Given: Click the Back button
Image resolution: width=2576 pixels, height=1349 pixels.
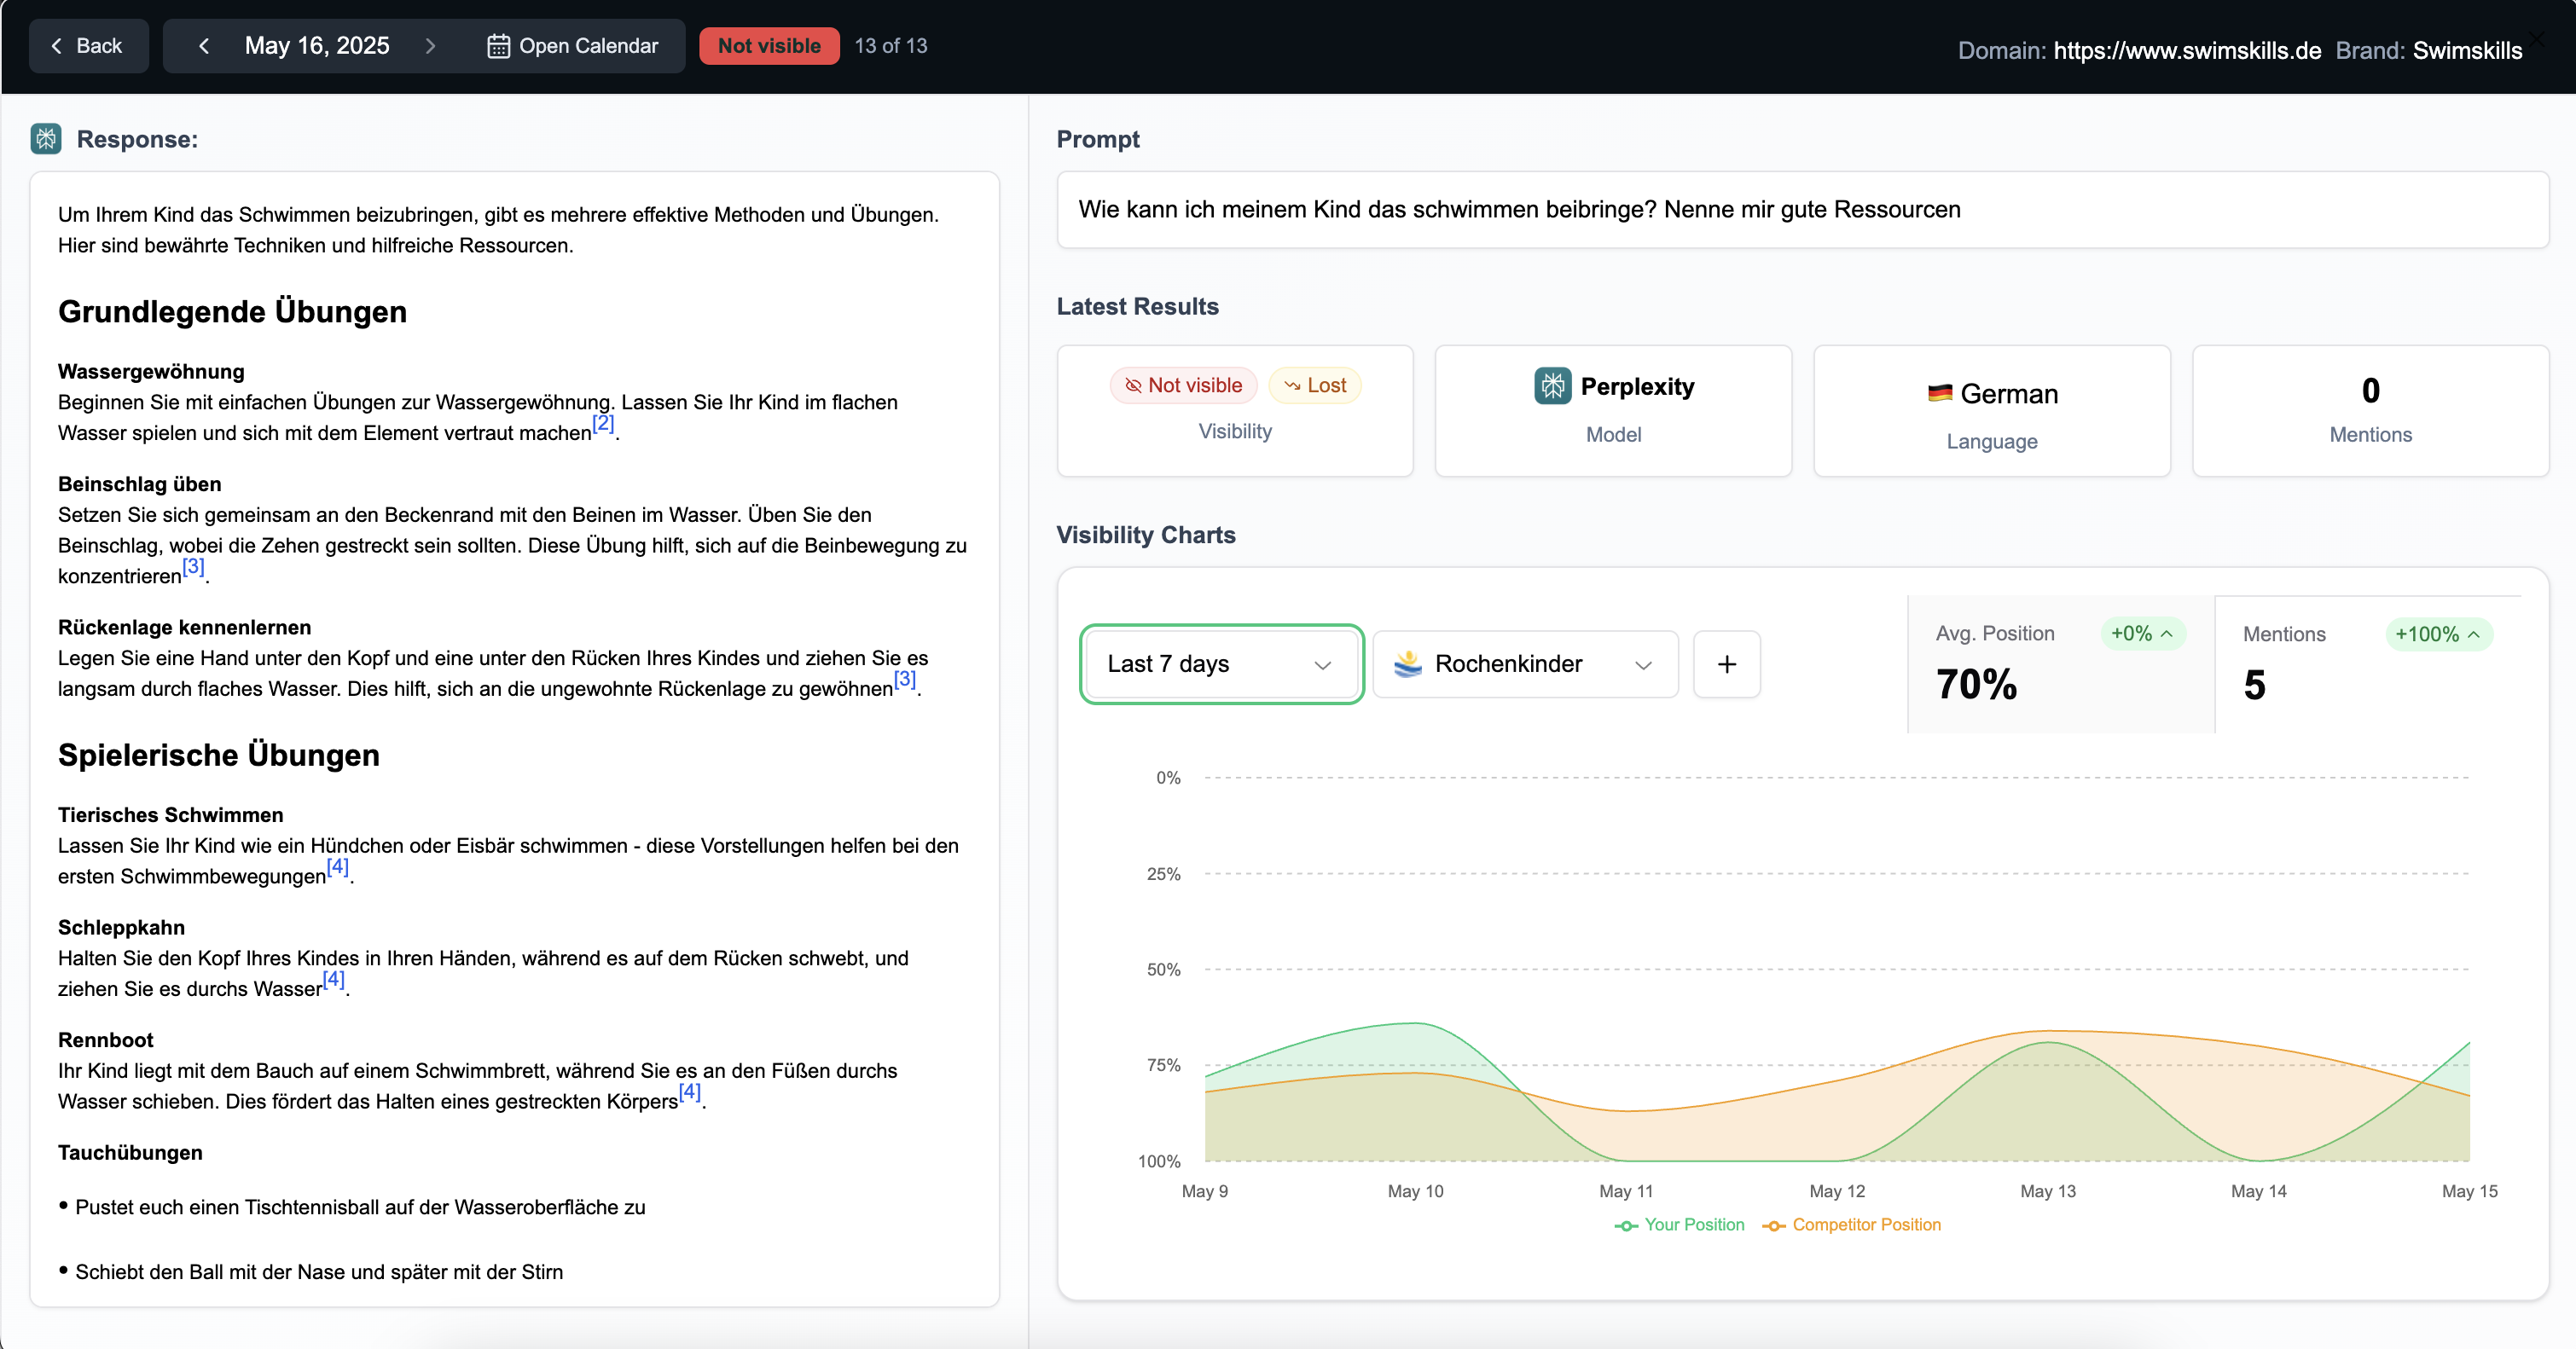Looking at the screenshot, I should point(88,46).
